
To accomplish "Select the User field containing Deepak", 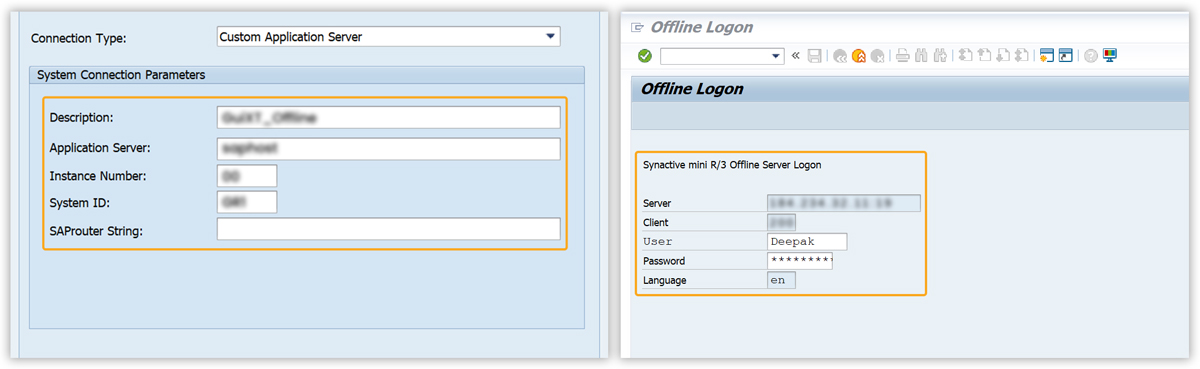I will tap(806, 242).
